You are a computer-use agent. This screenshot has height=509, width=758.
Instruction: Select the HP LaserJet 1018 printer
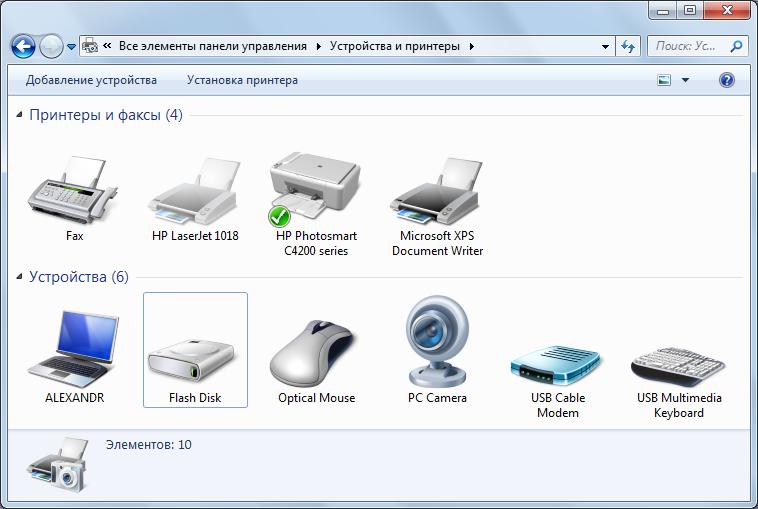tap(195, 190)
